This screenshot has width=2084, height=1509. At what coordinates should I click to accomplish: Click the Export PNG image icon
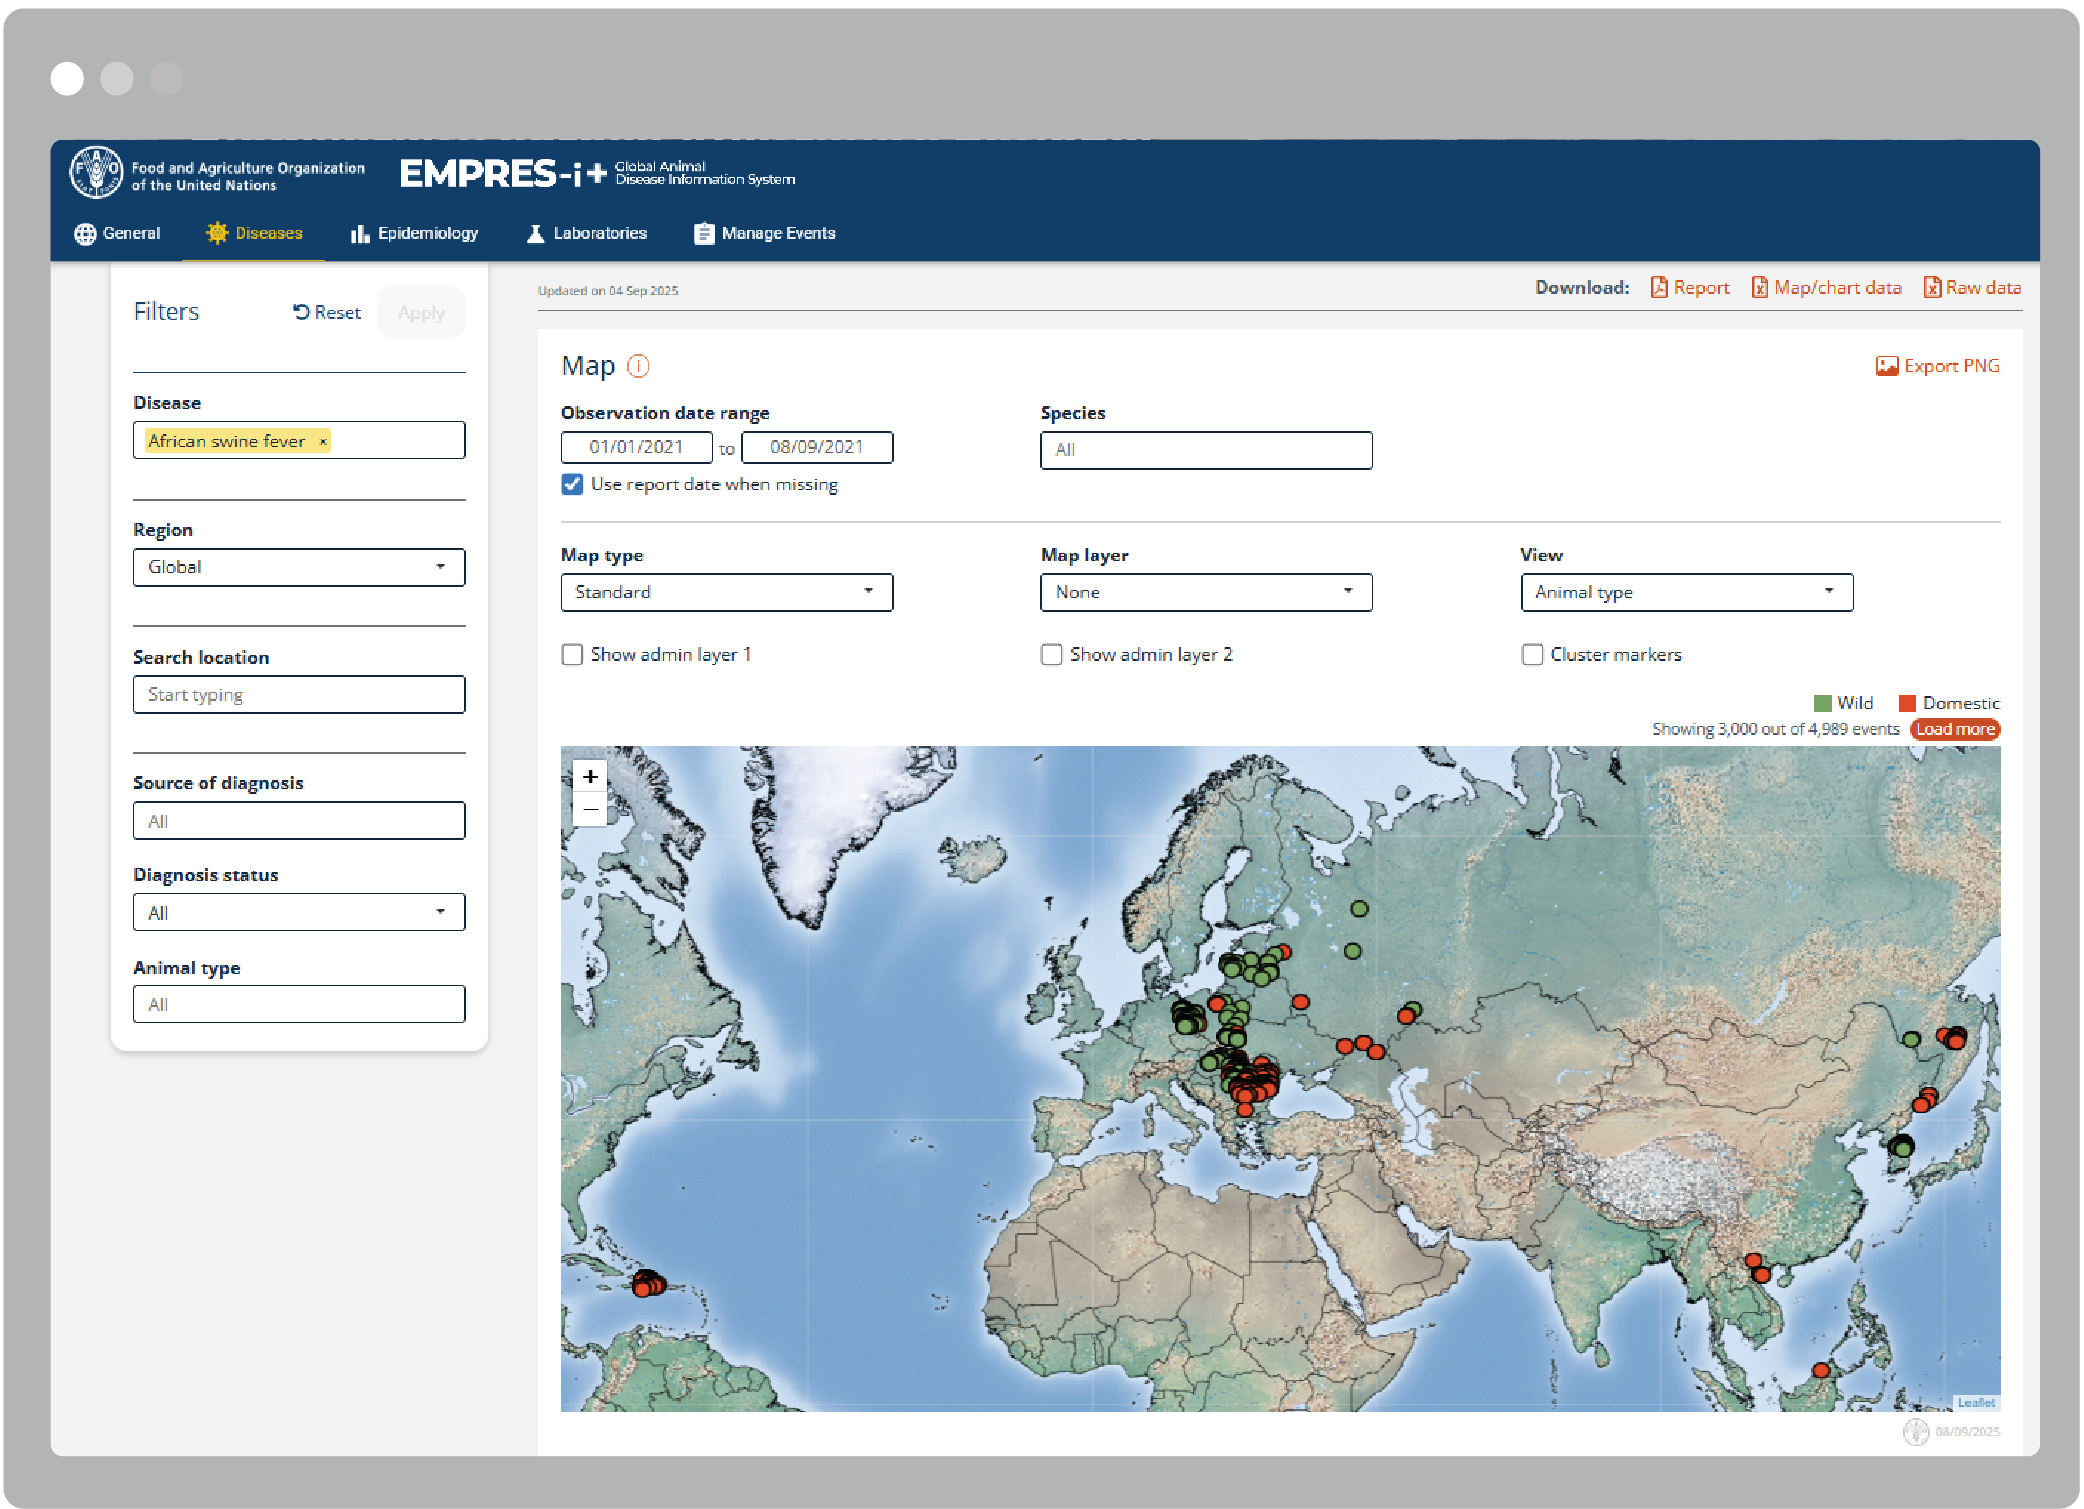[1886, 366]
